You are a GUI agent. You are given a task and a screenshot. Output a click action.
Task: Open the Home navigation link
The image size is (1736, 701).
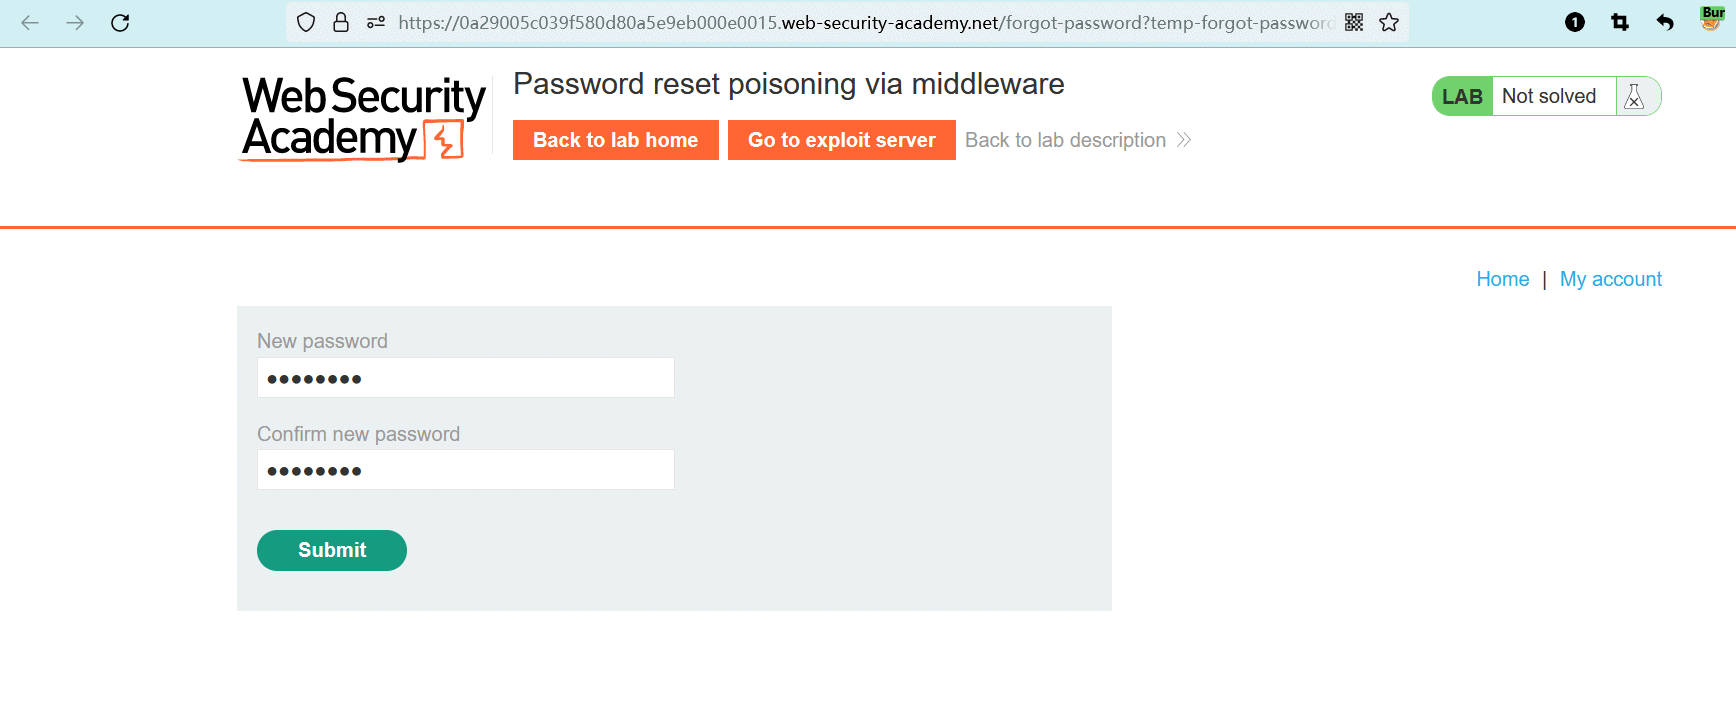click(1502, 279)
